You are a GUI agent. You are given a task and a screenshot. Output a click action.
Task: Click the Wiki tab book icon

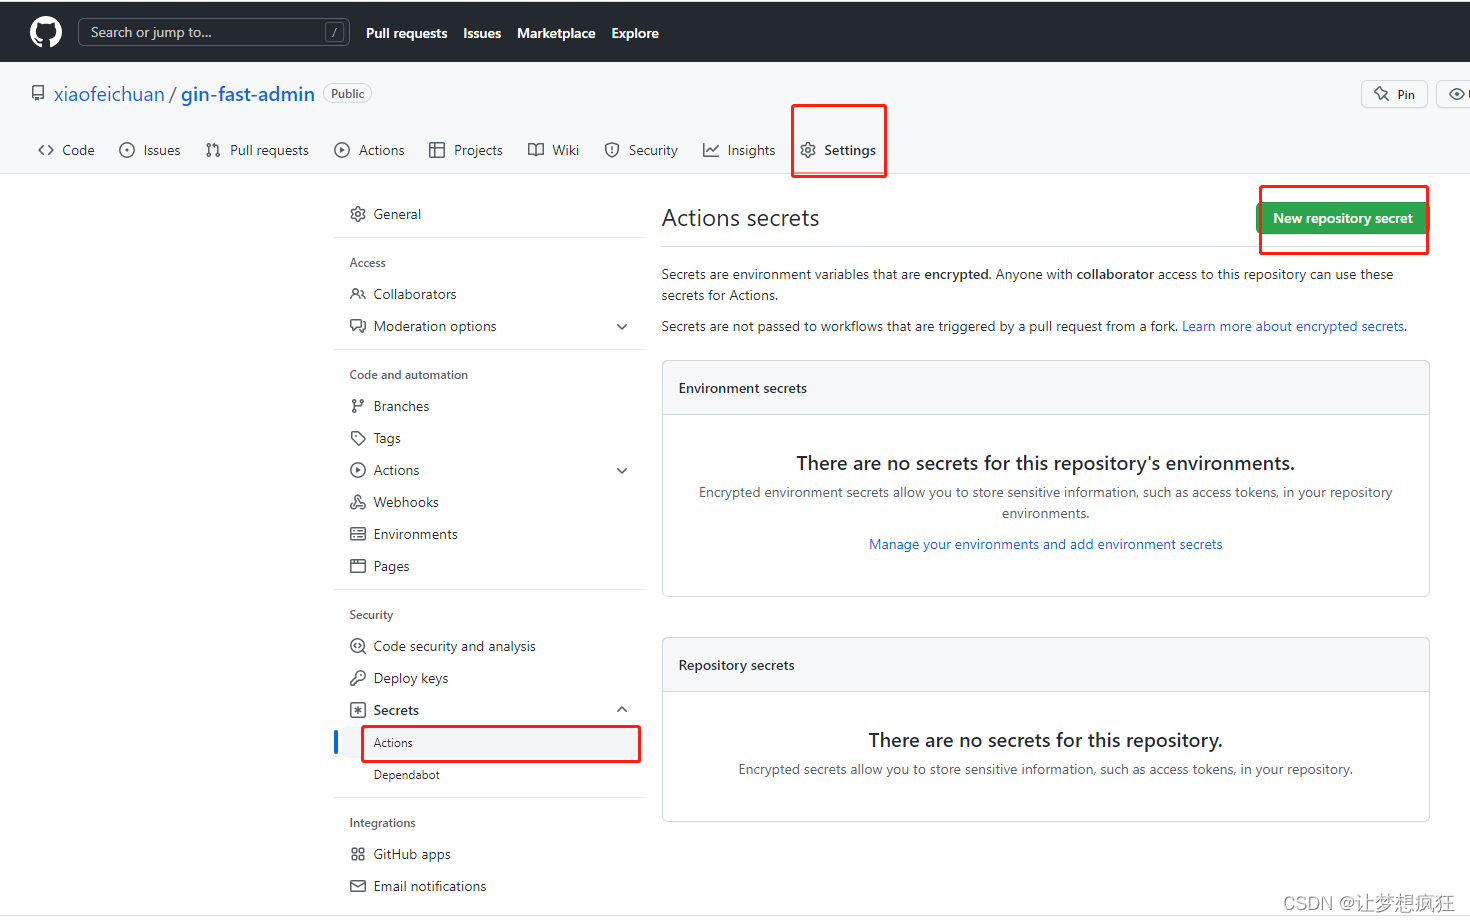pos(536,150)
